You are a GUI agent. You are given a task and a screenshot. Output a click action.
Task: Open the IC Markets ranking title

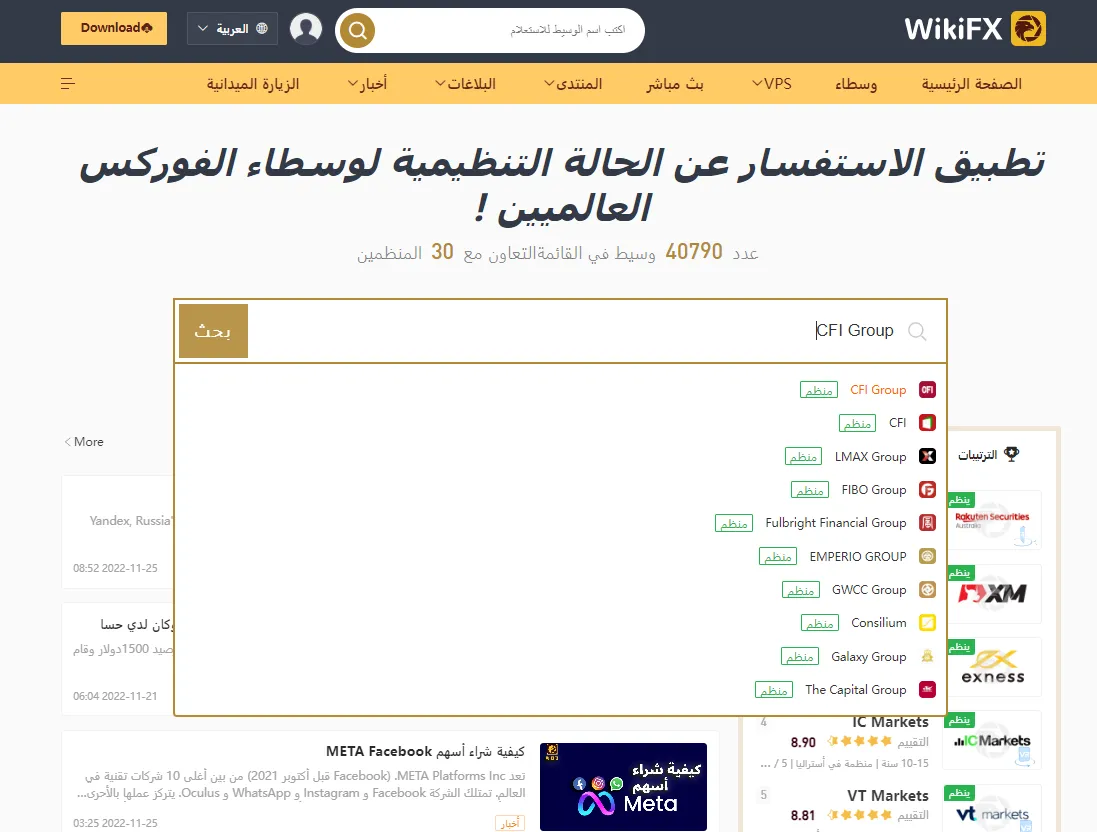pos(890,722)
